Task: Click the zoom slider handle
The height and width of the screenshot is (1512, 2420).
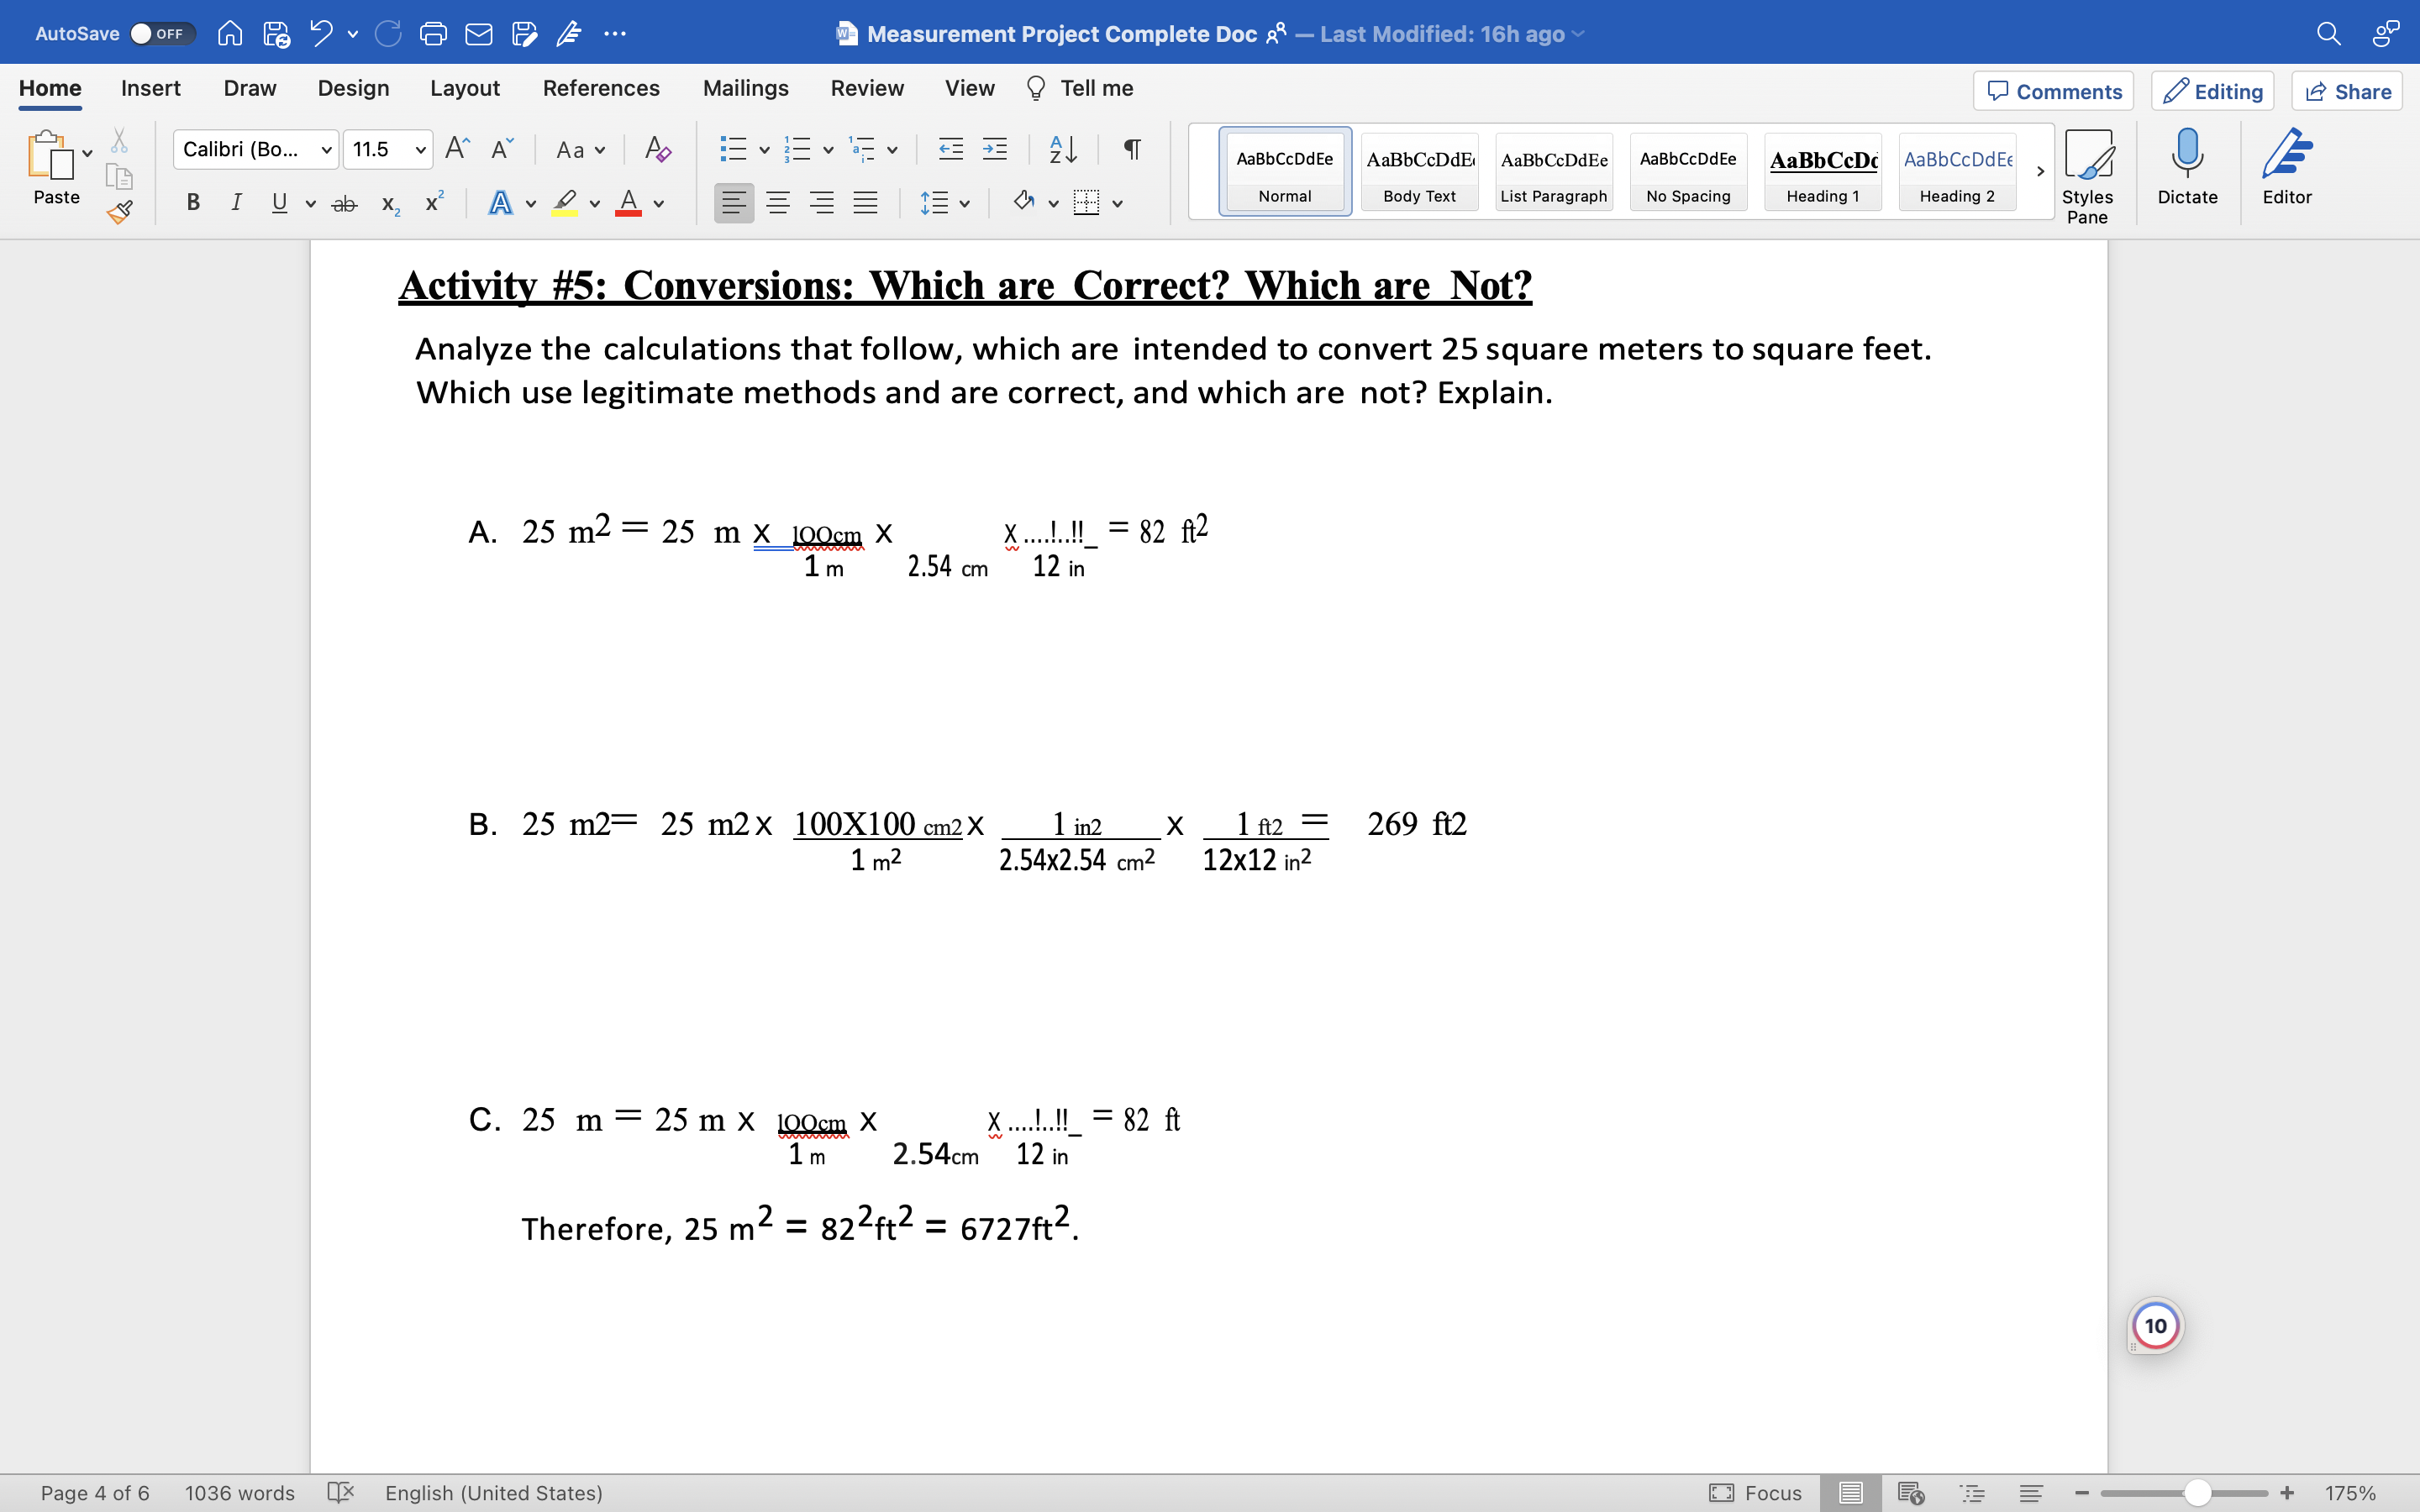Action: pos(2197,1493)
